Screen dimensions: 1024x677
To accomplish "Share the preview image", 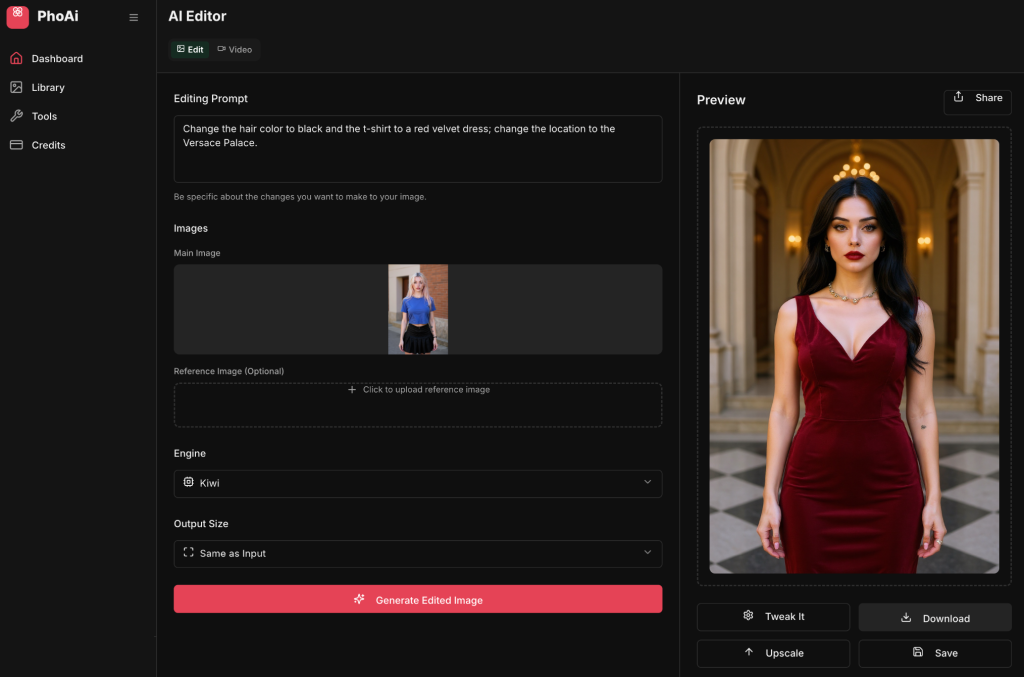I will click(x=977, y=98).
